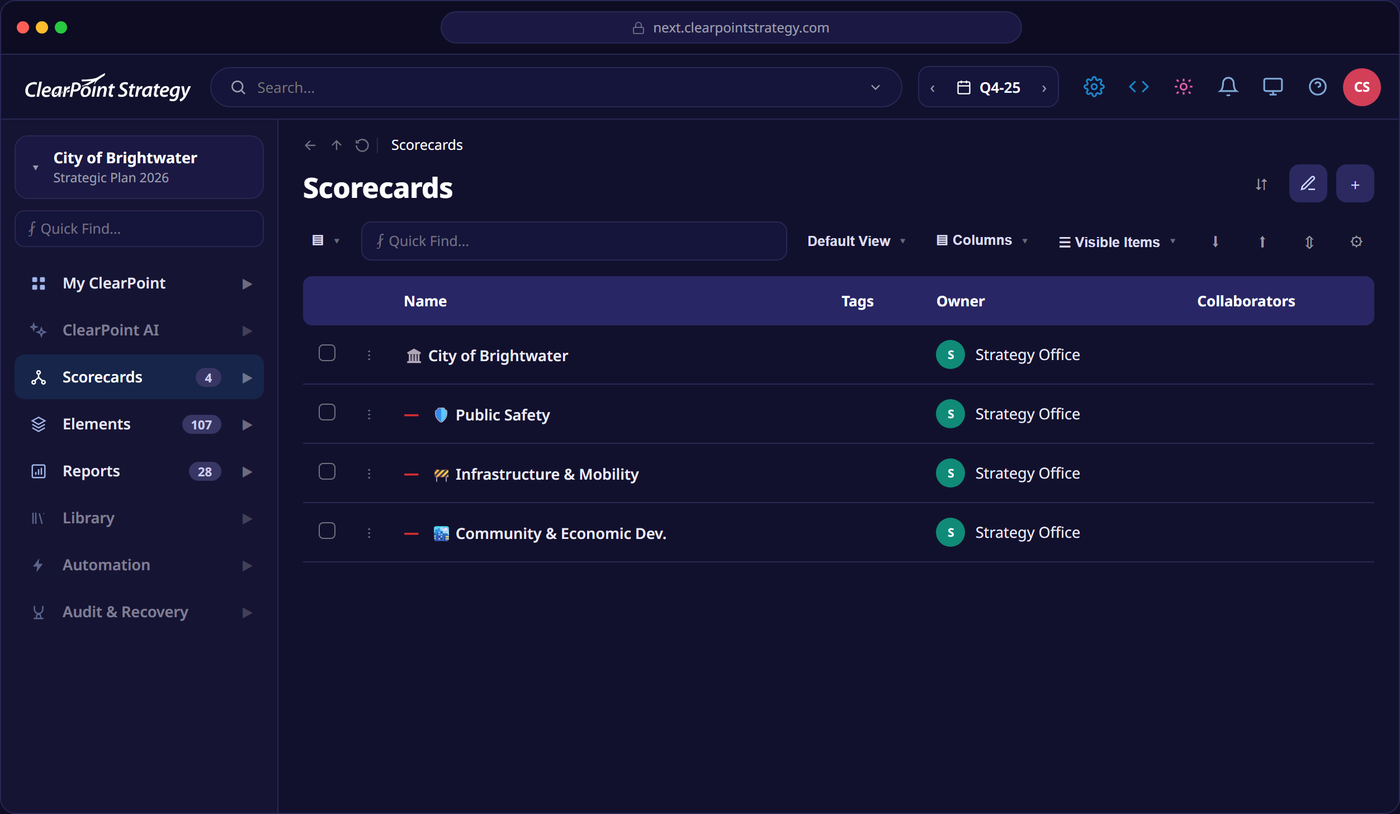Click the back navigation arrow
This screenshot has height=814, width=1400.
pos(310,145)
